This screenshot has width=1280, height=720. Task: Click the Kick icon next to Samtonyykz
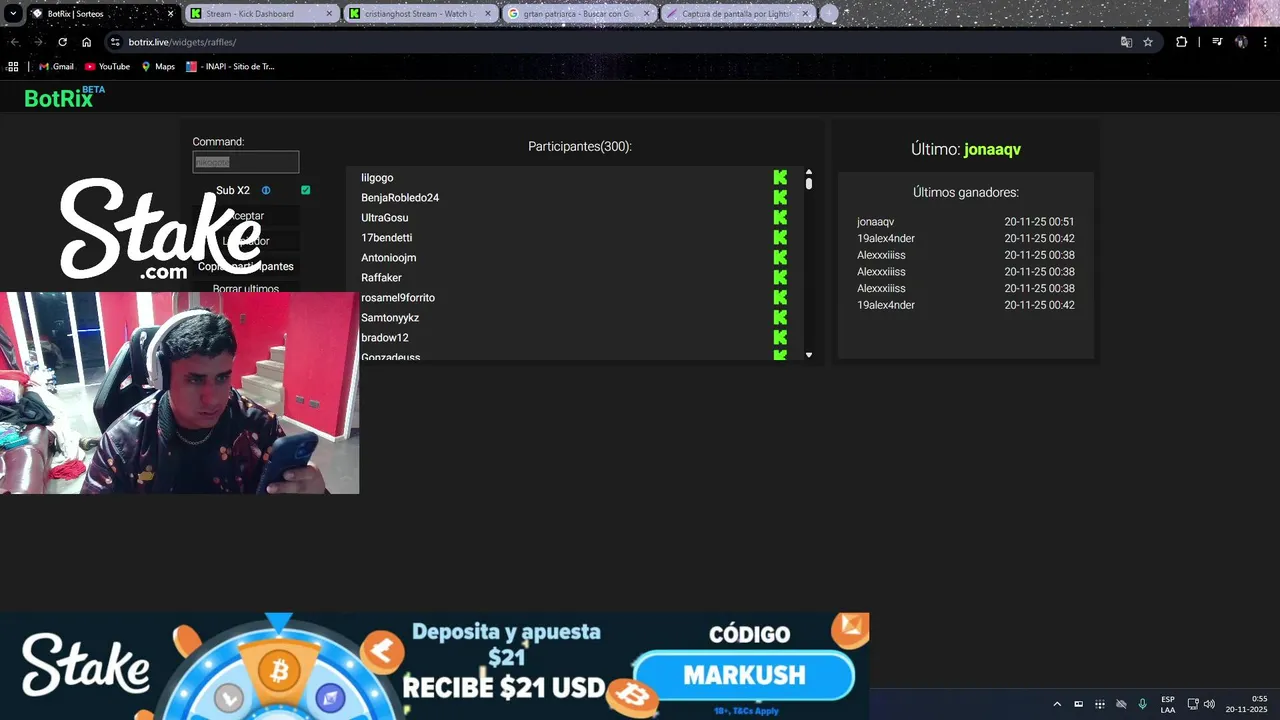point(780,317)
